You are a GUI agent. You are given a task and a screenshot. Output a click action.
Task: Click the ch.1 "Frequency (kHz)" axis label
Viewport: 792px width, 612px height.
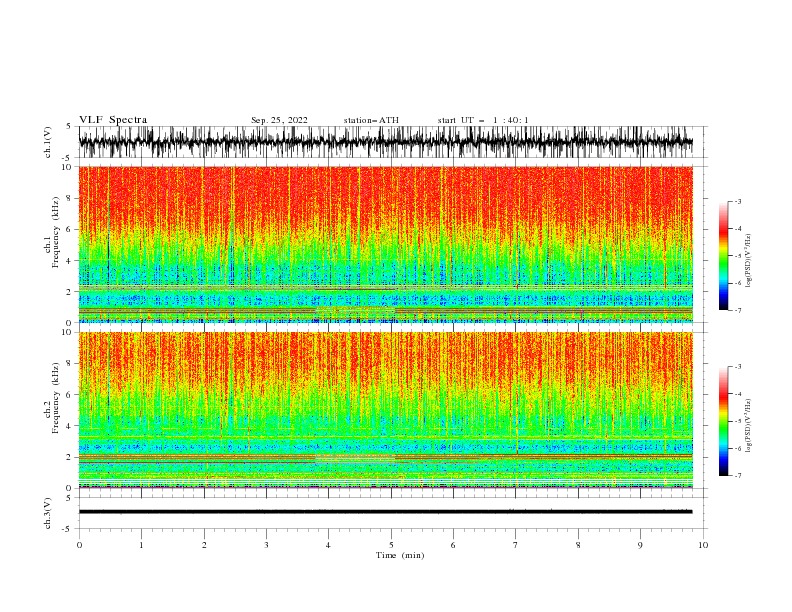pyautogui.click(x=56, y=233)
